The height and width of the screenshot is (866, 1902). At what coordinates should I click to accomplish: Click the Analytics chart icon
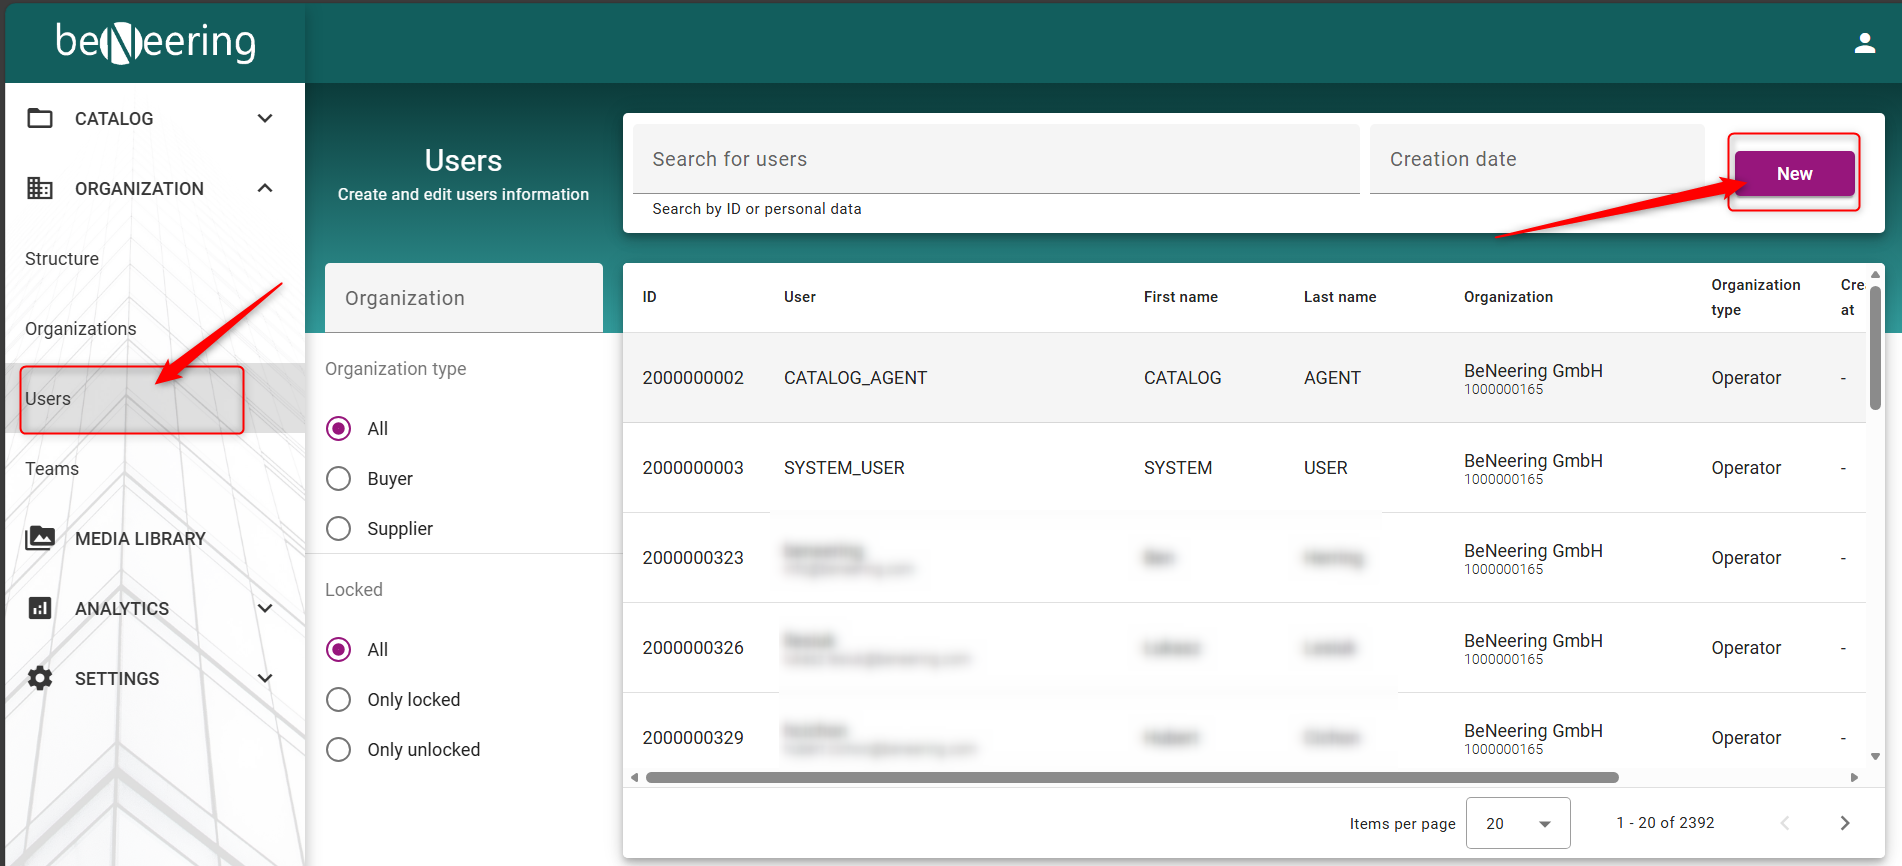40,608
